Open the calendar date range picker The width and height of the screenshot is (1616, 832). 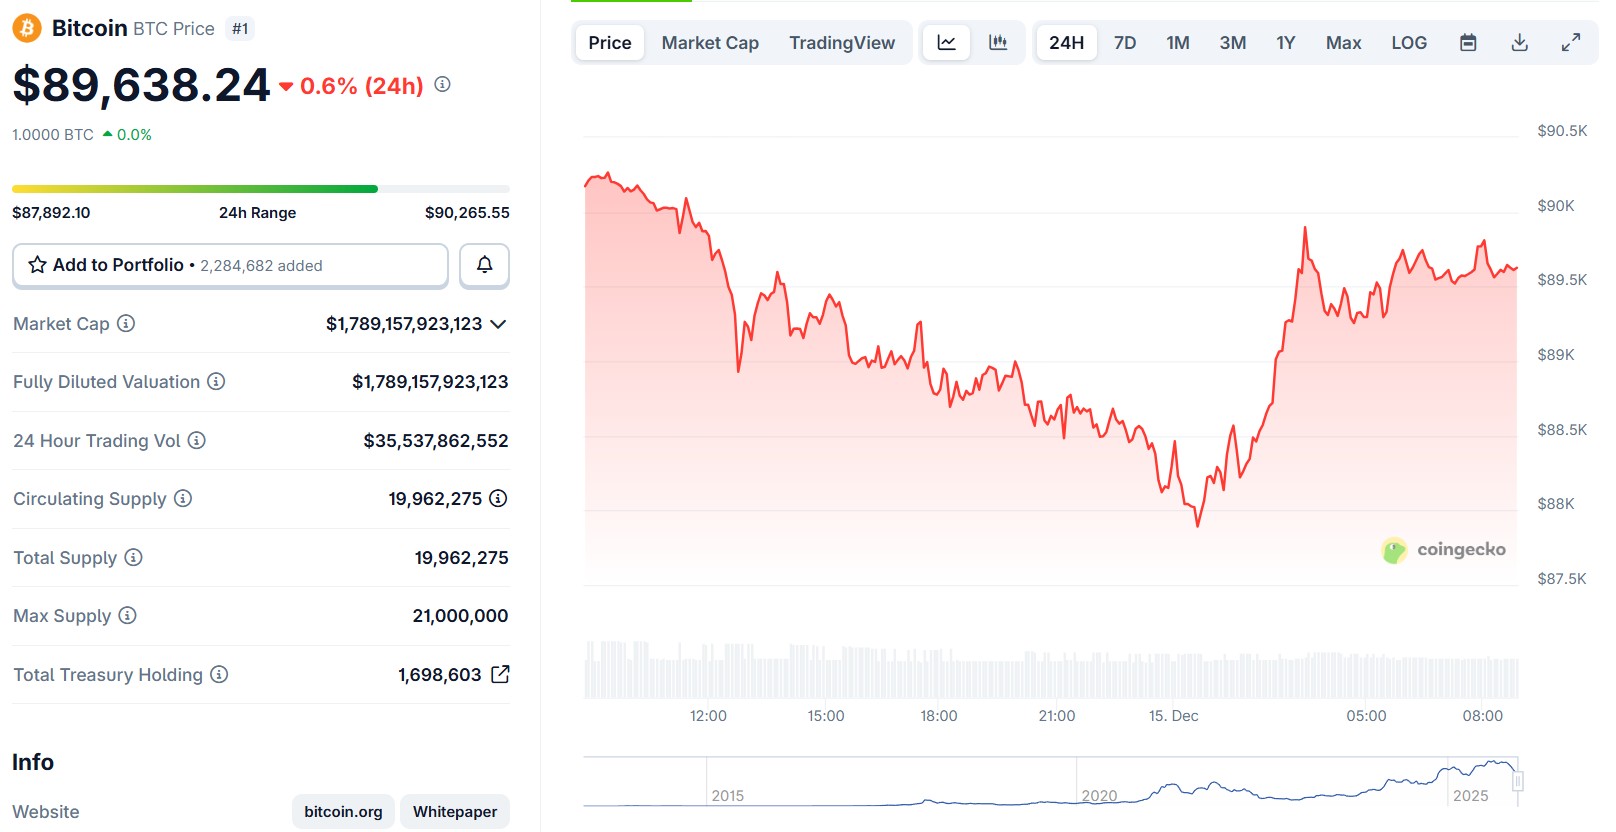tap(1468, 43)
